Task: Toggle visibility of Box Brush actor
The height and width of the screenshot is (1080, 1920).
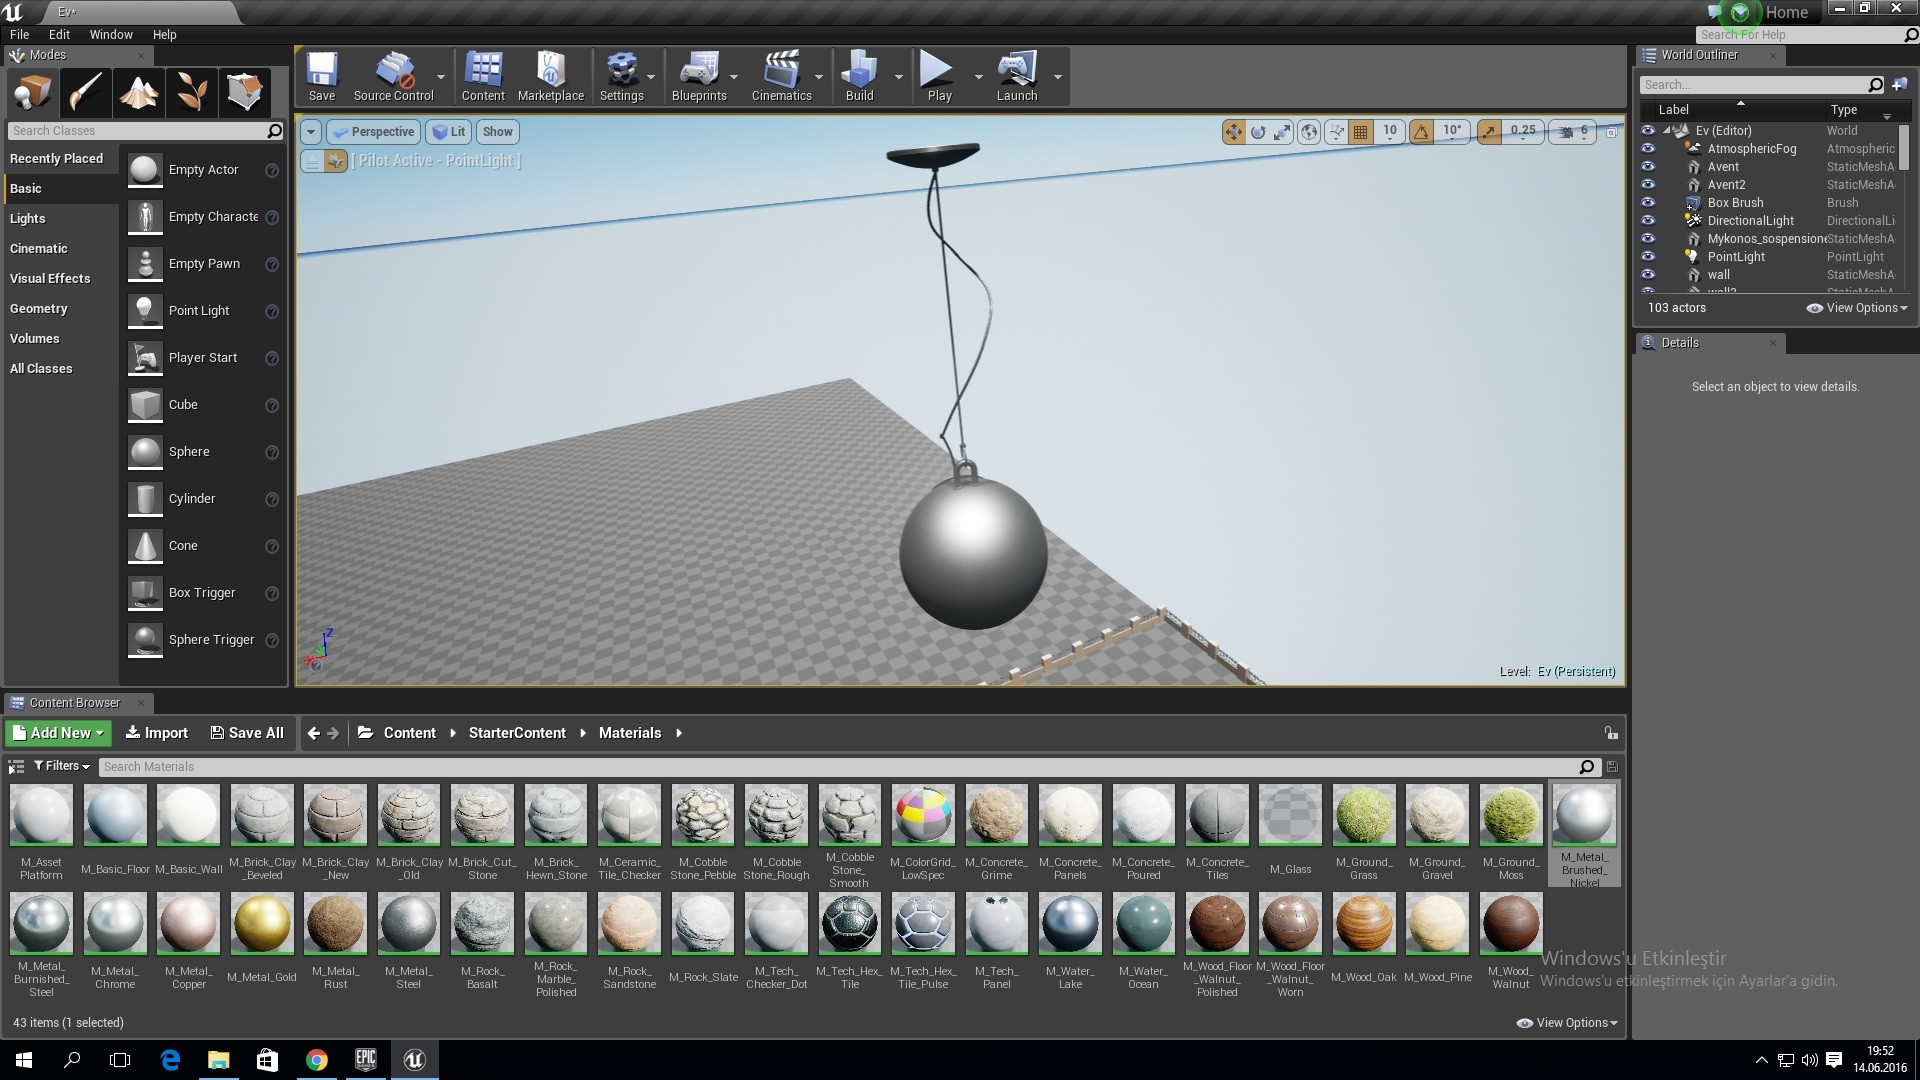Action: tap(1648, 202)
